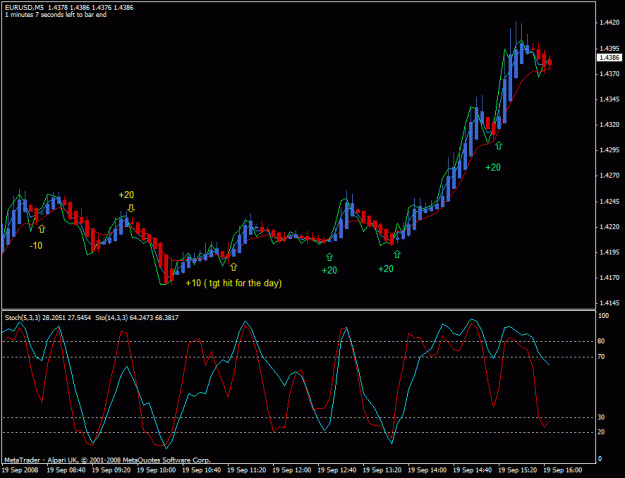This screenshot has height=478, width=625.
Task: Click the '19 Sep 11:20' time axis label
Action: 247,470
